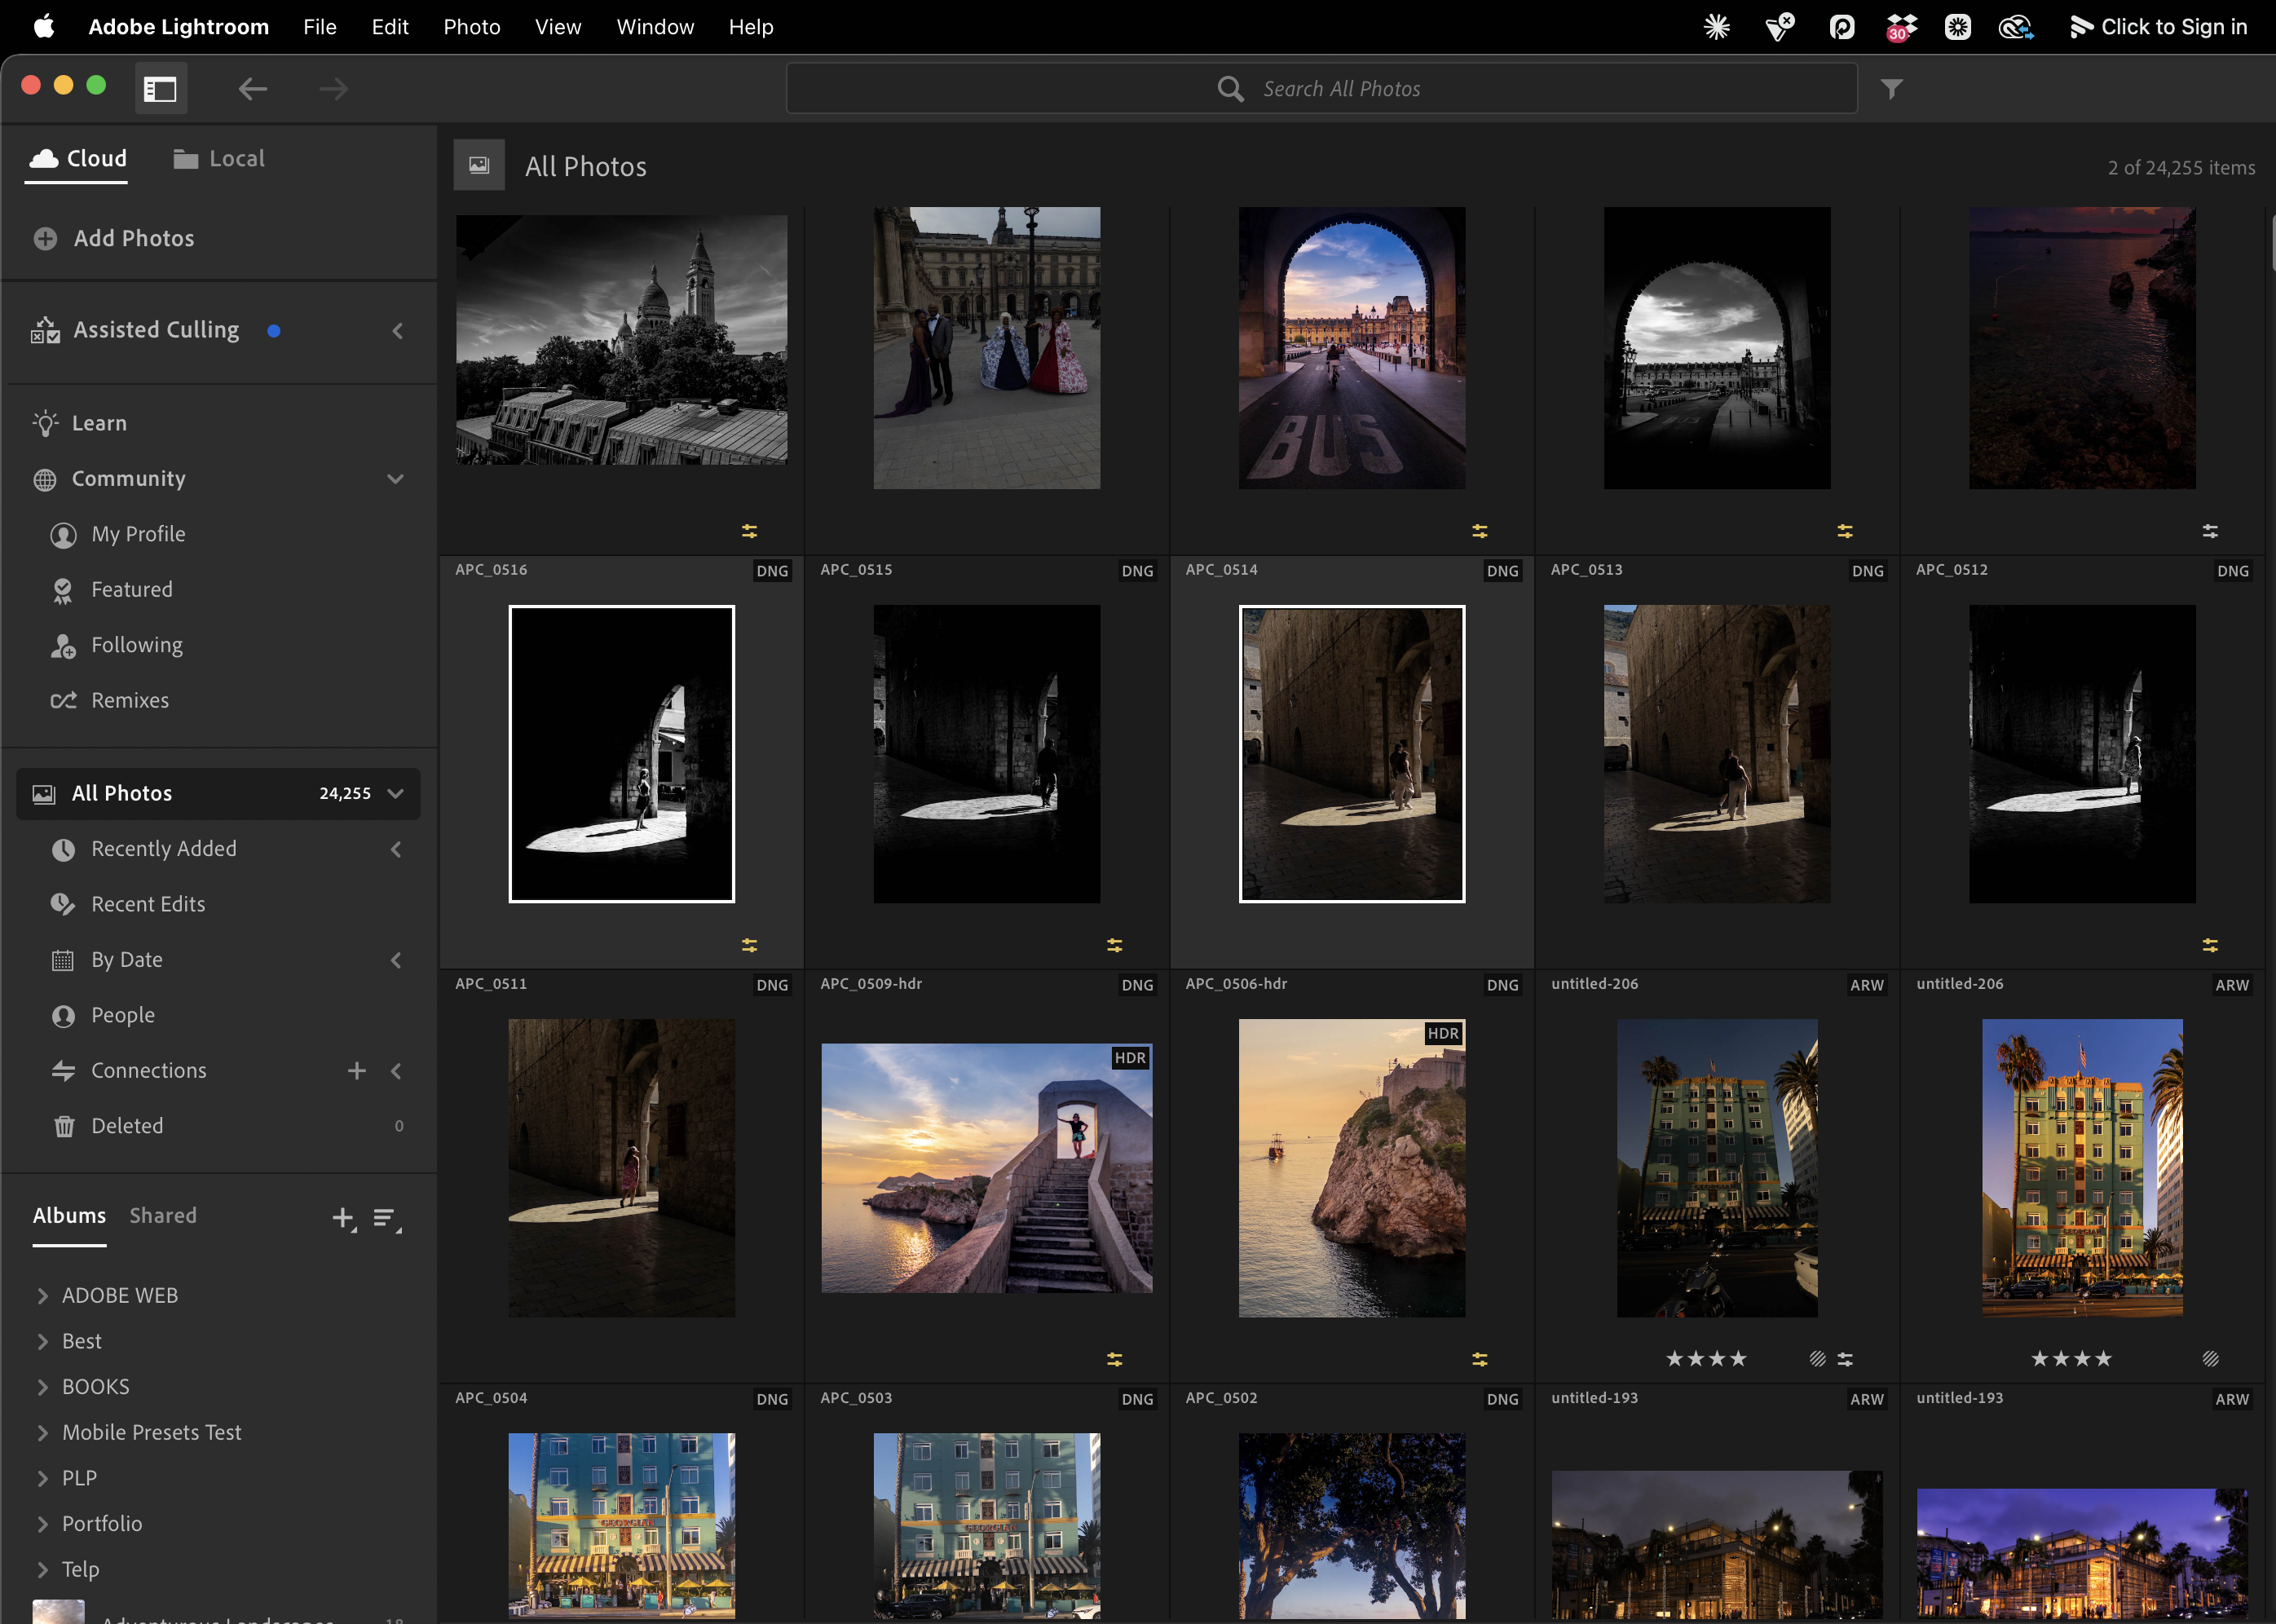Click the search magnifier icon
Viewport: 2276px width, 1624px height.
1231,89
